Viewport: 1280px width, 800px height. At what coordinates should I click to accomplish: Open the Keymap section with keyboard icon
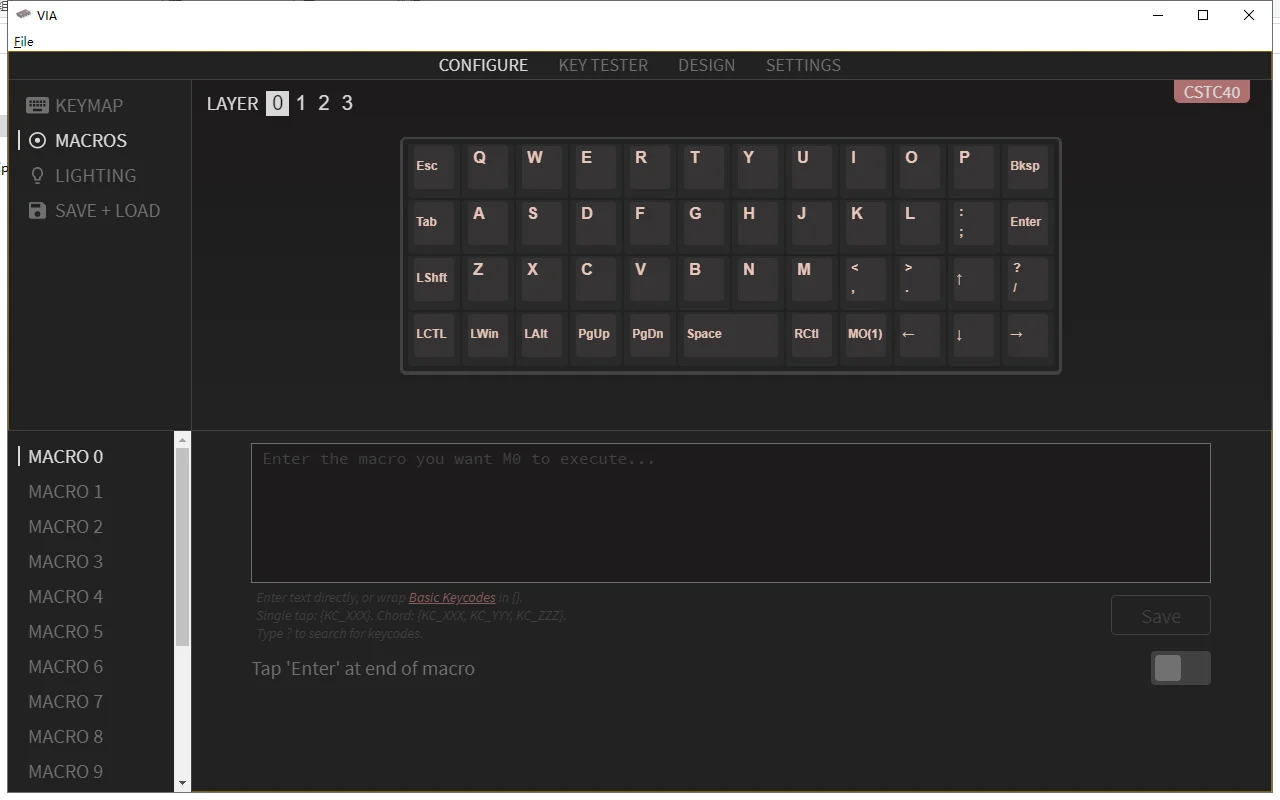point(37,105)
